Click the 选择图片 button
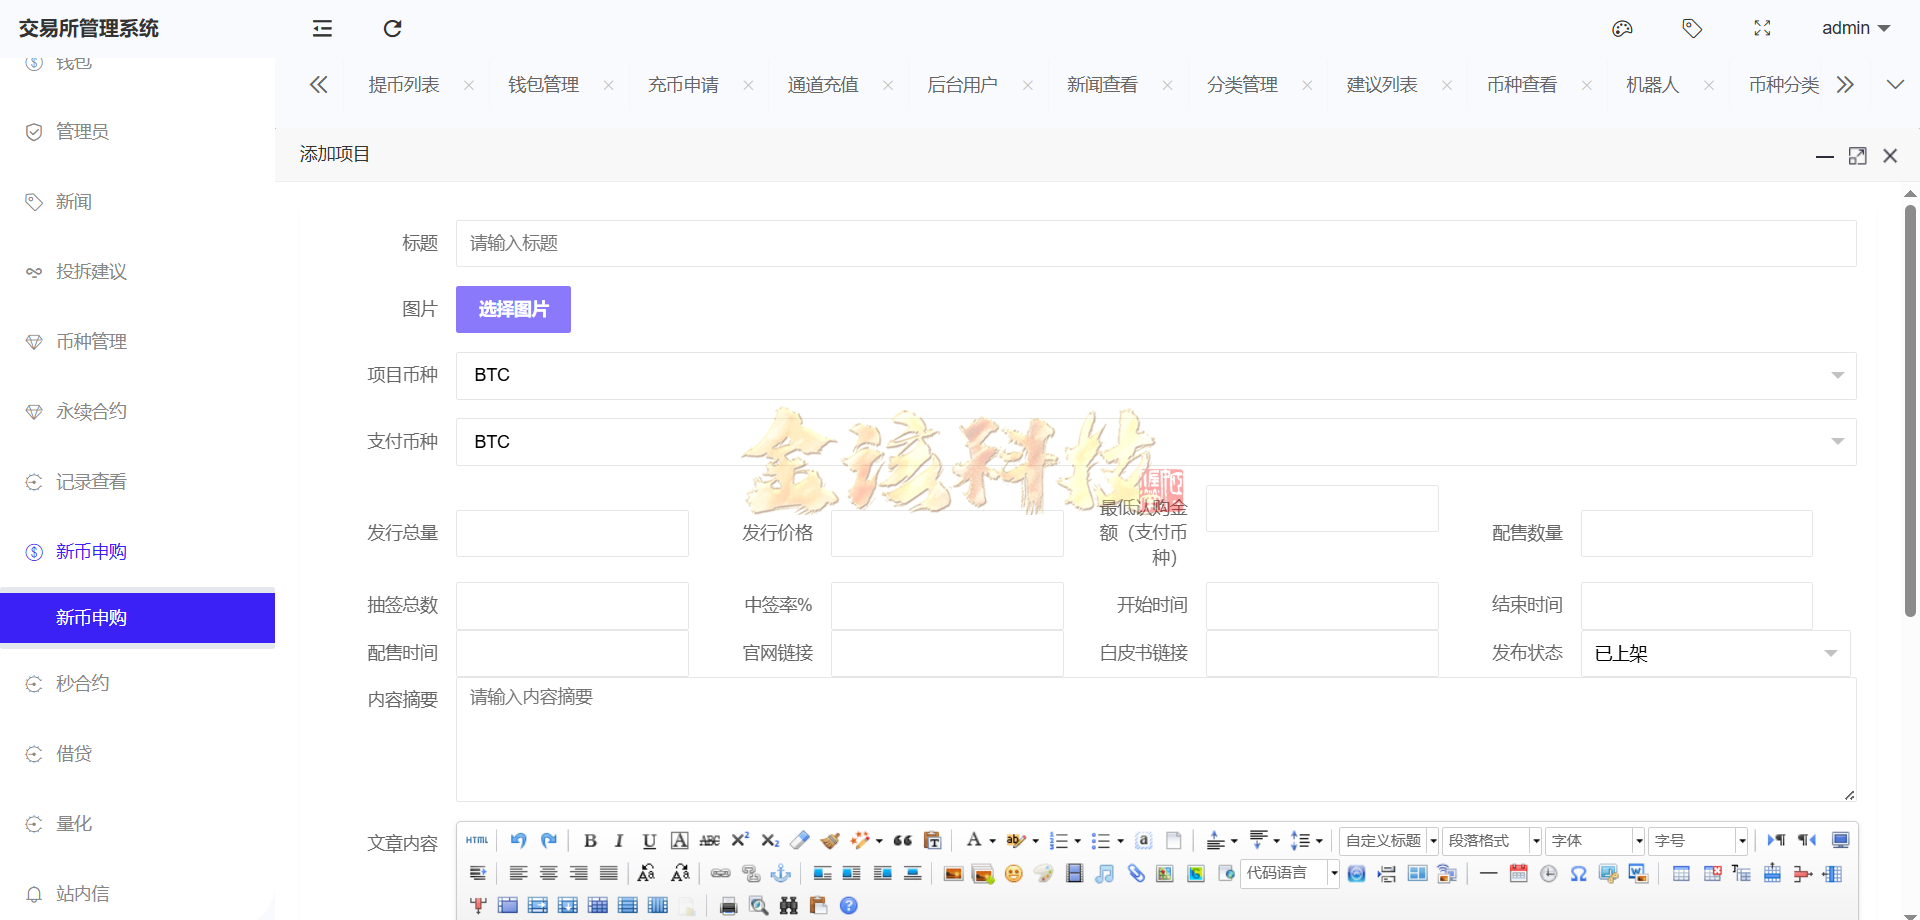Screen dimensions: 1920x920 513,309
